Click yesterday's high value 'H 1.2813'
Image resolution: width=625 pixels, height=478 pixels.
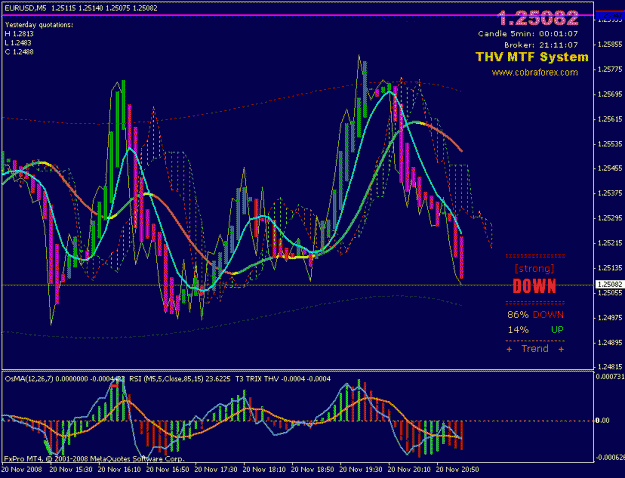click(19, 34)
